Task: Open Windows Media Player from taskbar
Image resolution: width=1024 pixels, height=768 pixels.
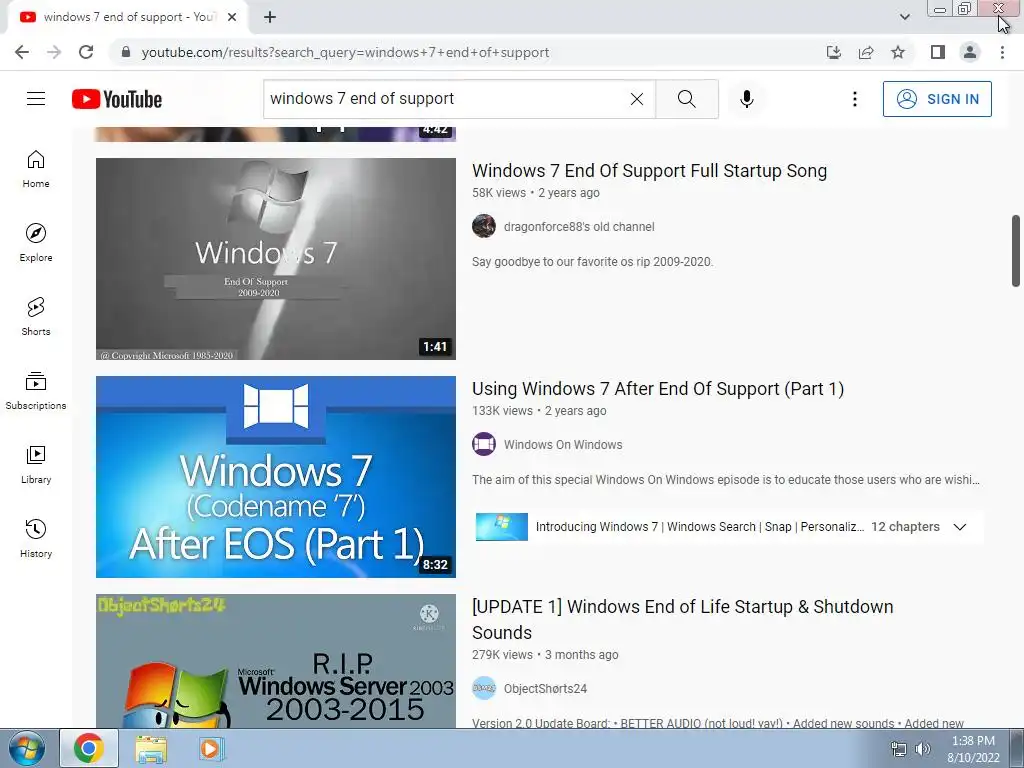Action: 211,749
